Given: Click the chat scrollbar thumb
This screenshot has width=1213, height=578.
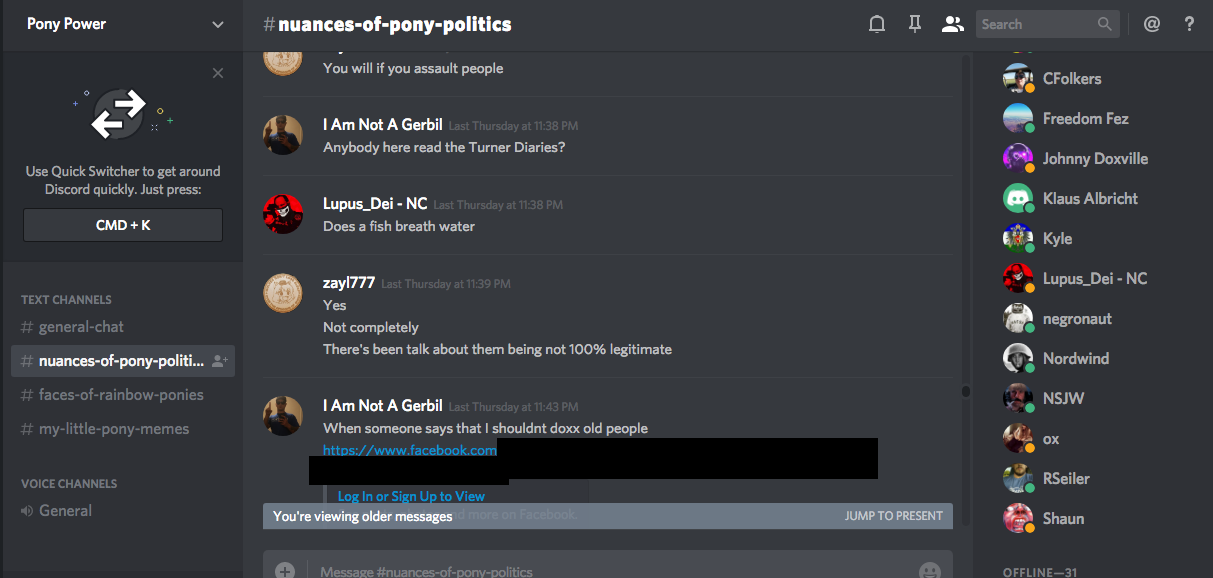Looking at the screenshot, I should click(966, 391).
